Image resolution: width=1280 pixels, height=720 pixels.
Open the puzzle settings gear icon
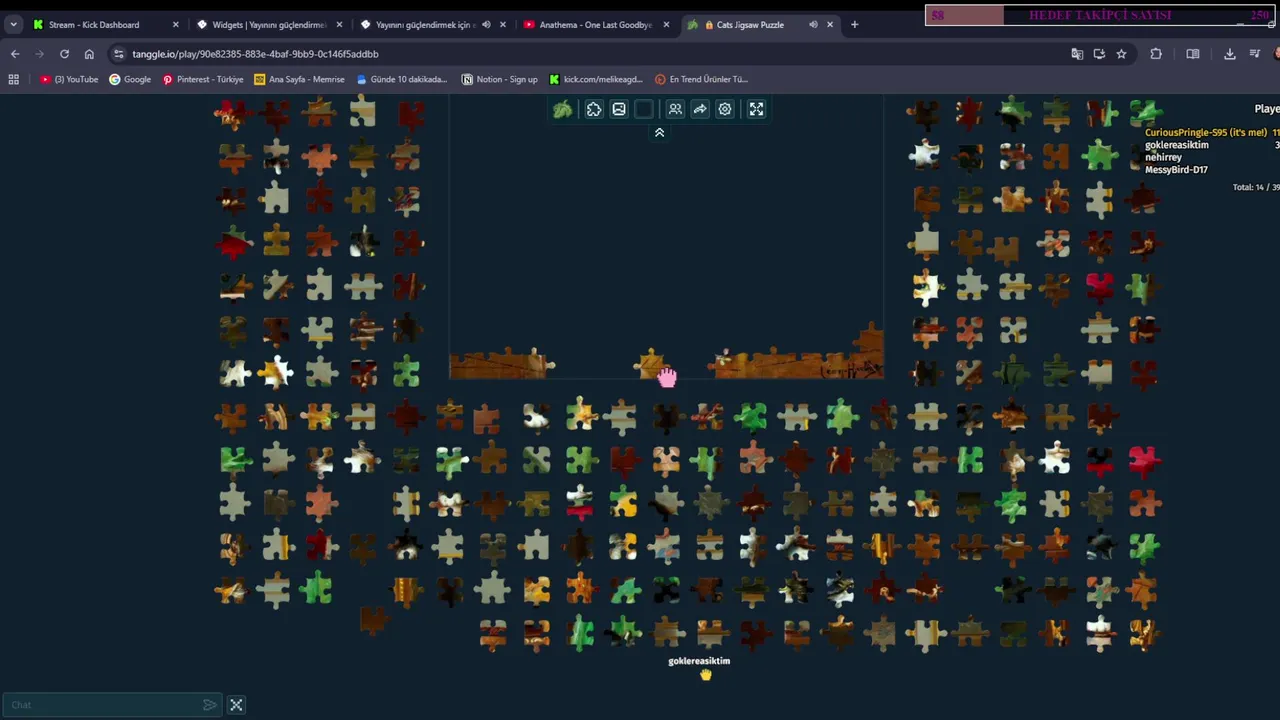click(x=725, y=109)
